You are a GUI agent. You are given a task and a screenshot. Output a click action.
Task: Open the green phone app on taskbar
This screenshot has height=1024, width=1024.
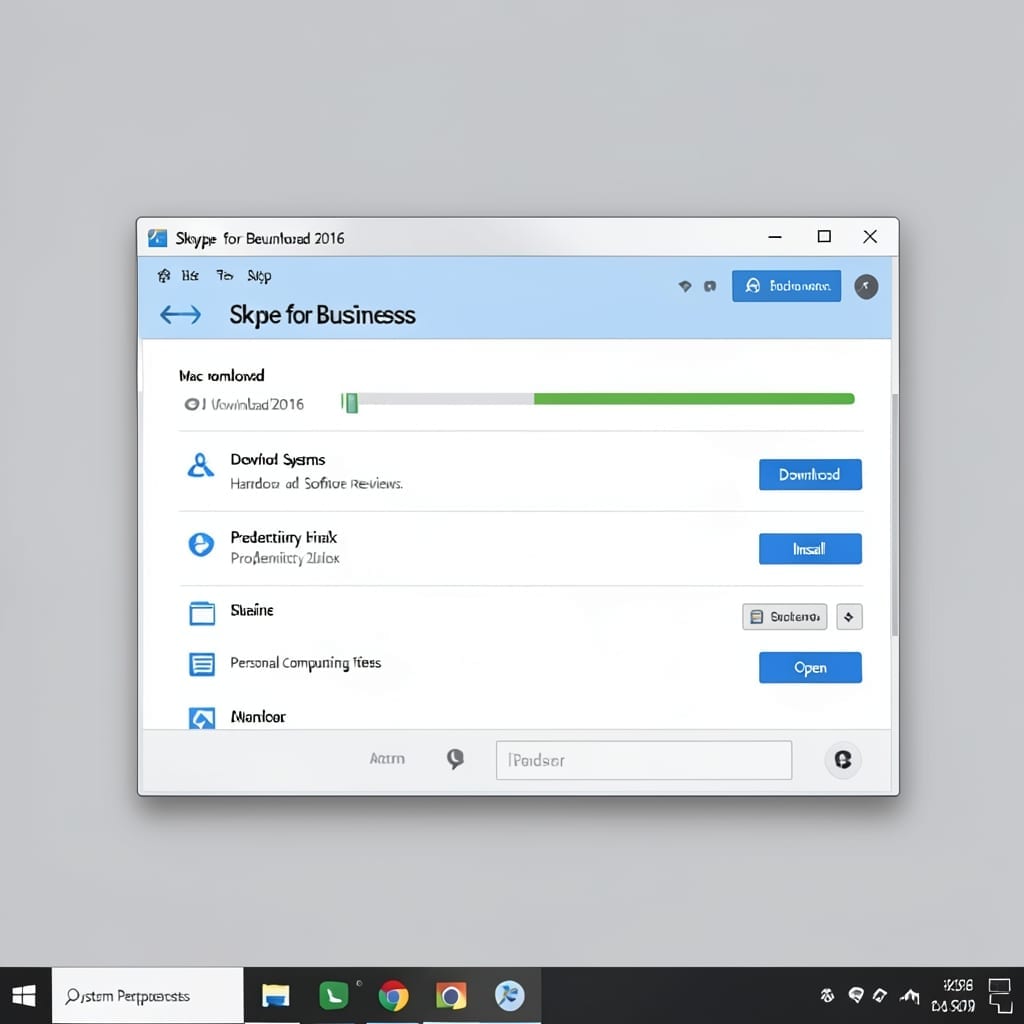click(x=334, y=996)
